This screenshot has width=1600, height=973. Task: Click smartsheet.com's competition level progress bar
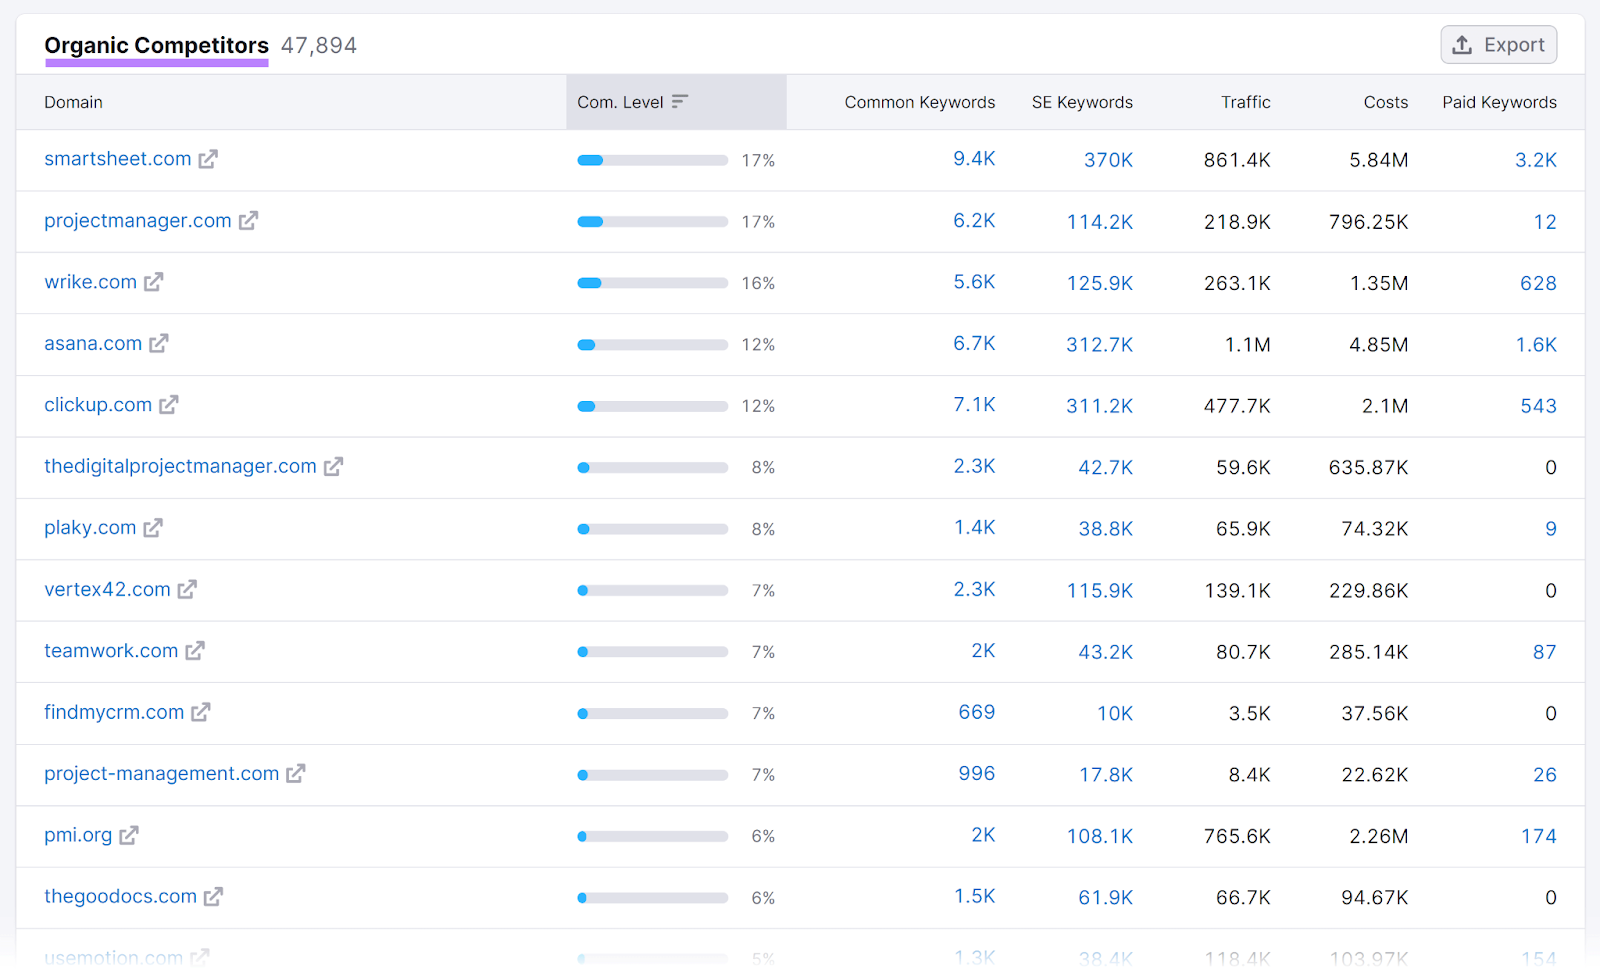(651, 159)
